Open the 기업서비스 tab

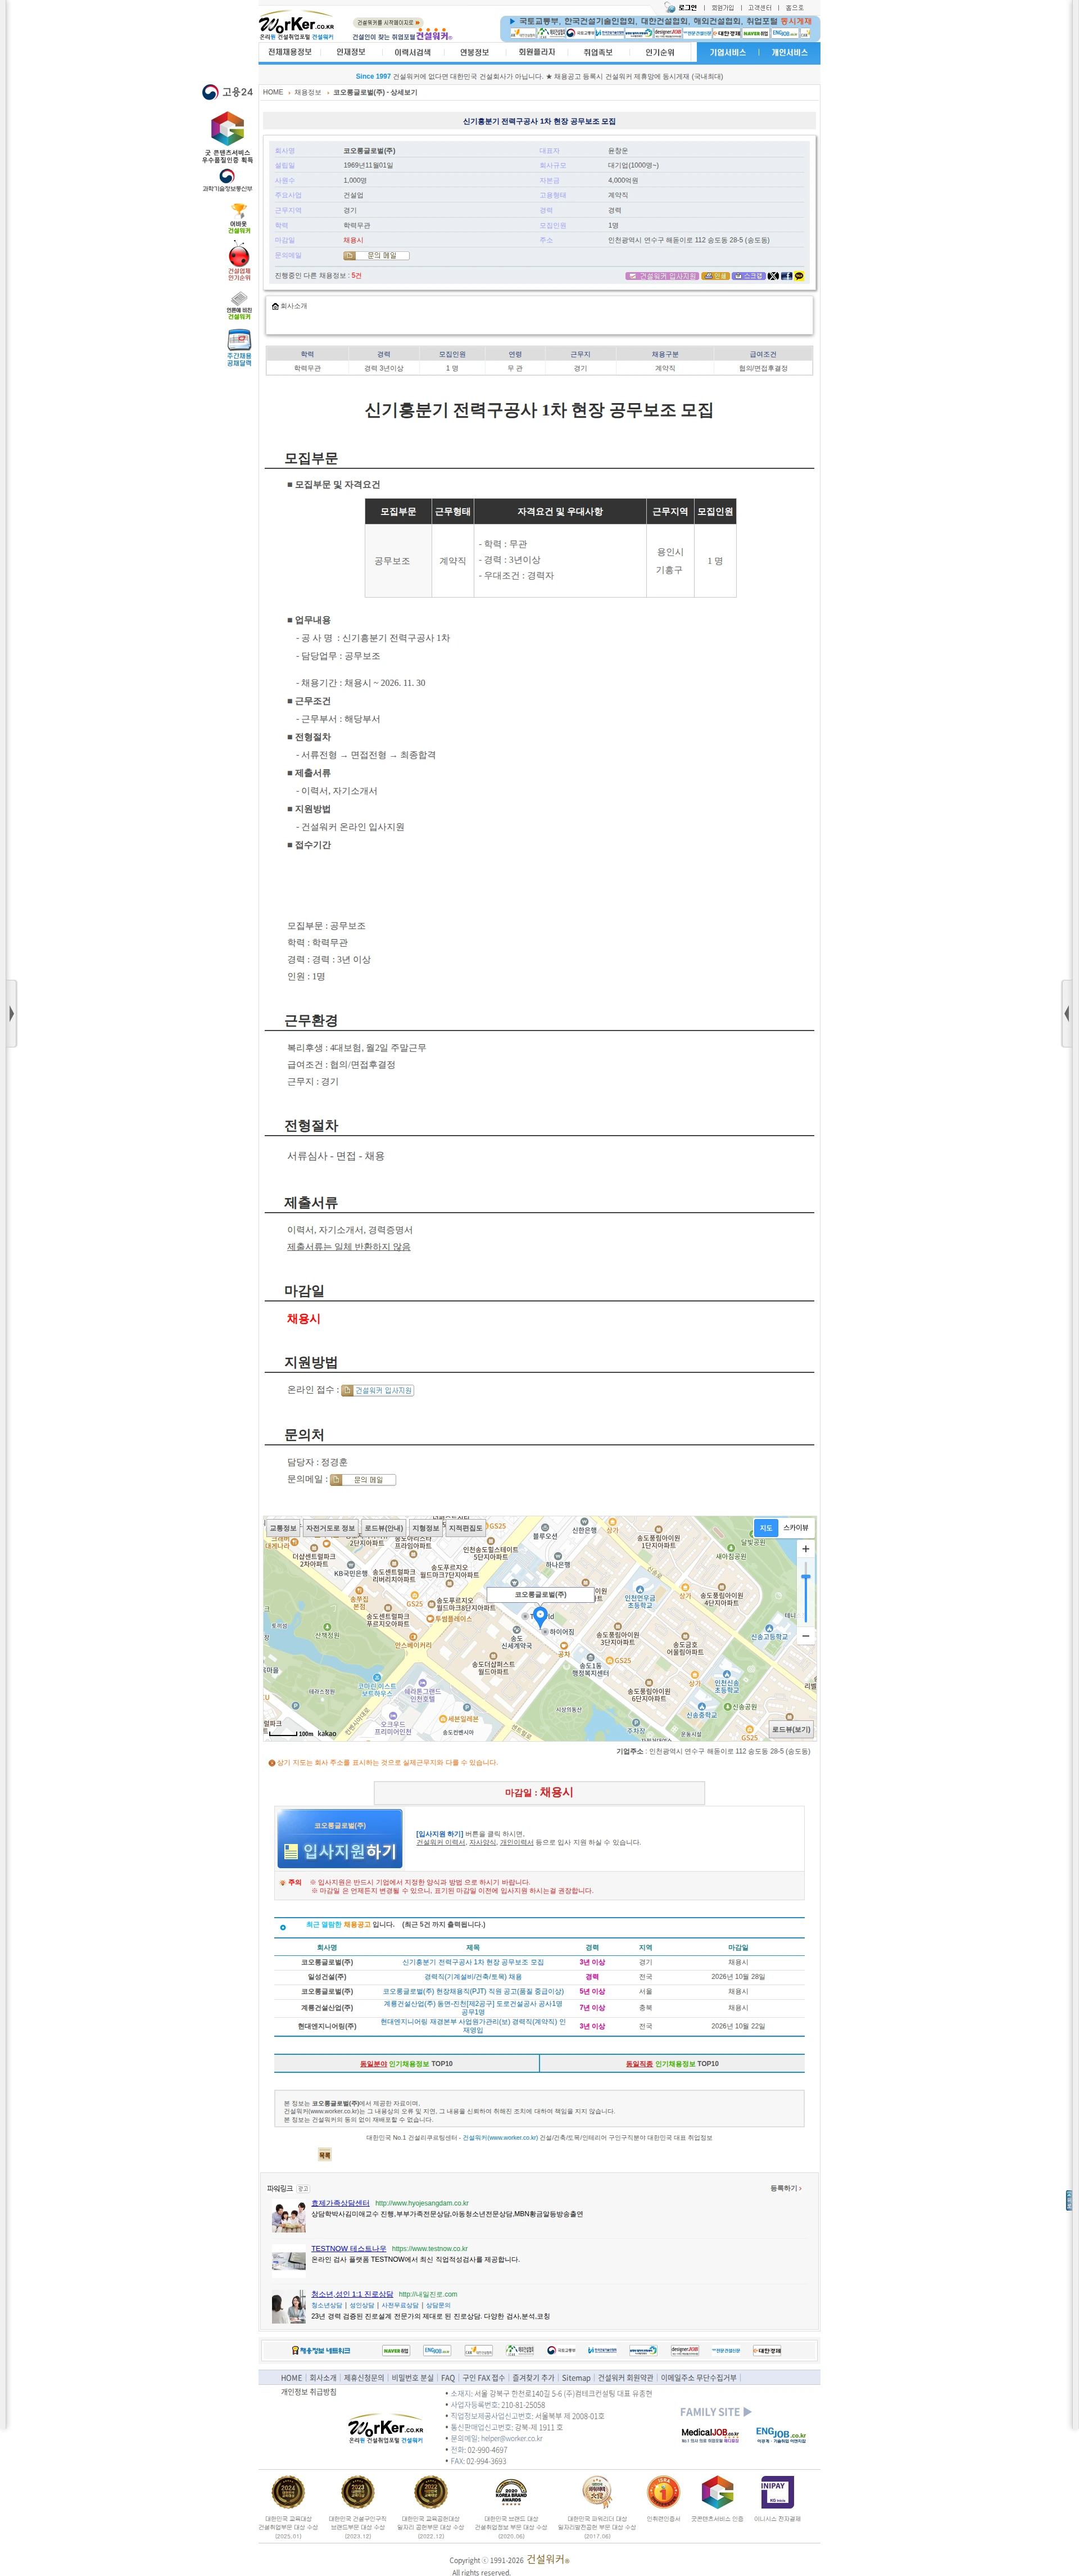point(727,52)
